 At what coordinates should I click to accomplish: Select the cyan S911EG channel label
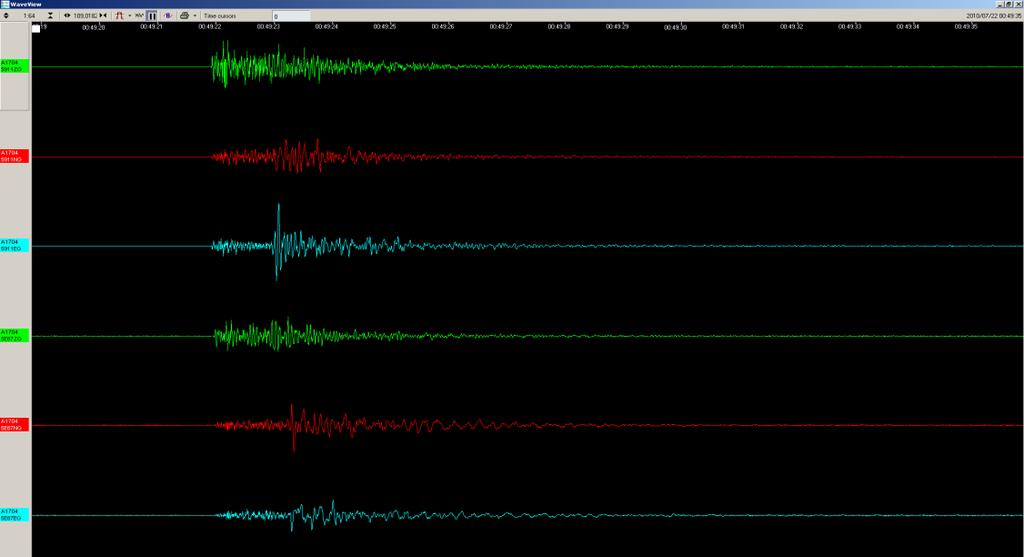coord(14,246)
